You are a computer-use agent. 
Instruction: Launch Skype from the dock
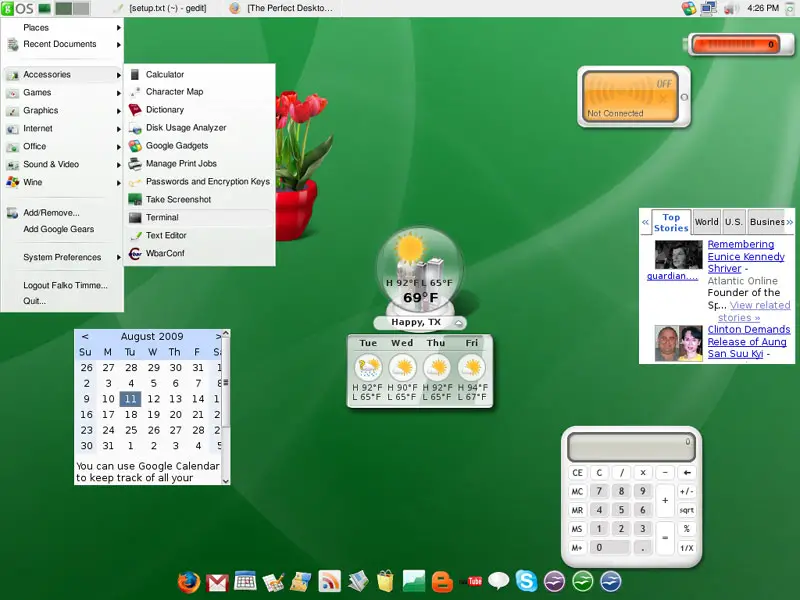[526, 581]
